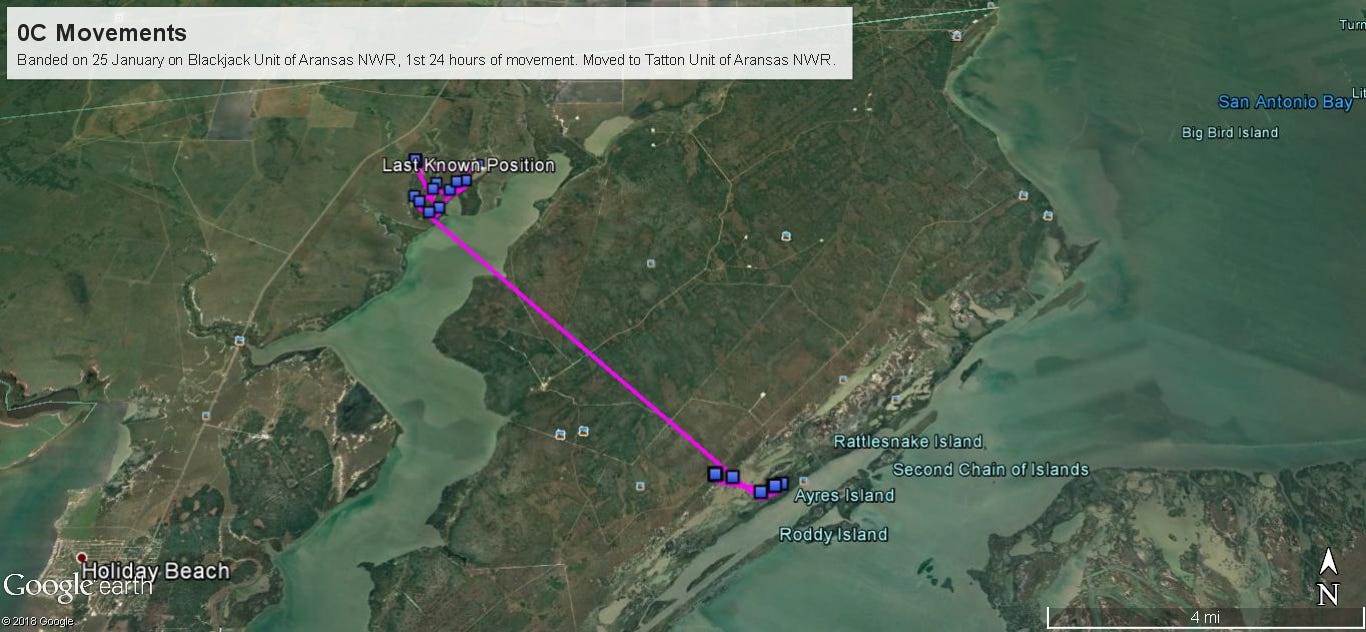Click the photo icon near the Big Bird Island coast
The image size is (1366, 632).
point(1047,215)
